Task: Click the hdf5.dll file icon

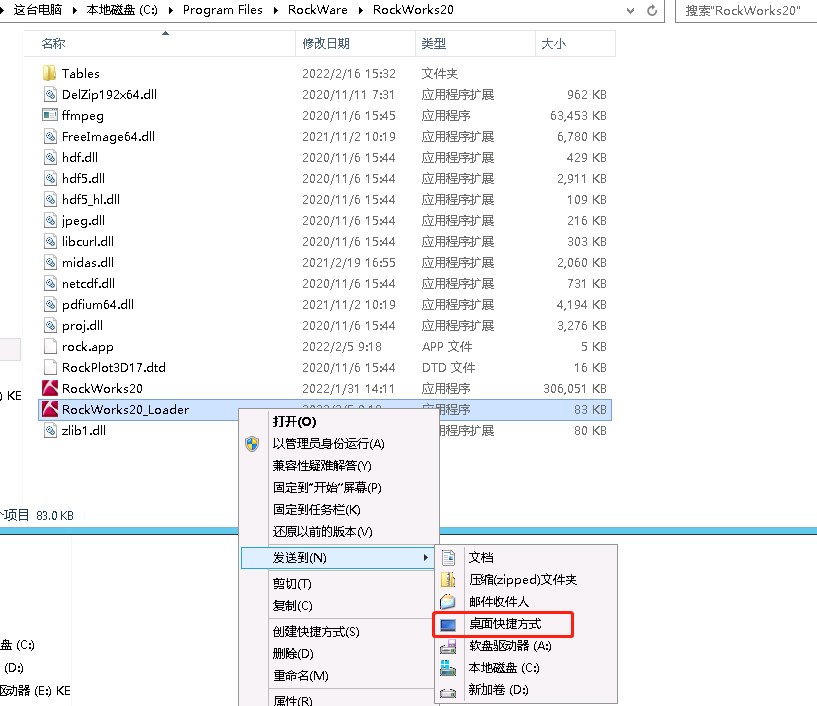Action: tap(50, 178)
